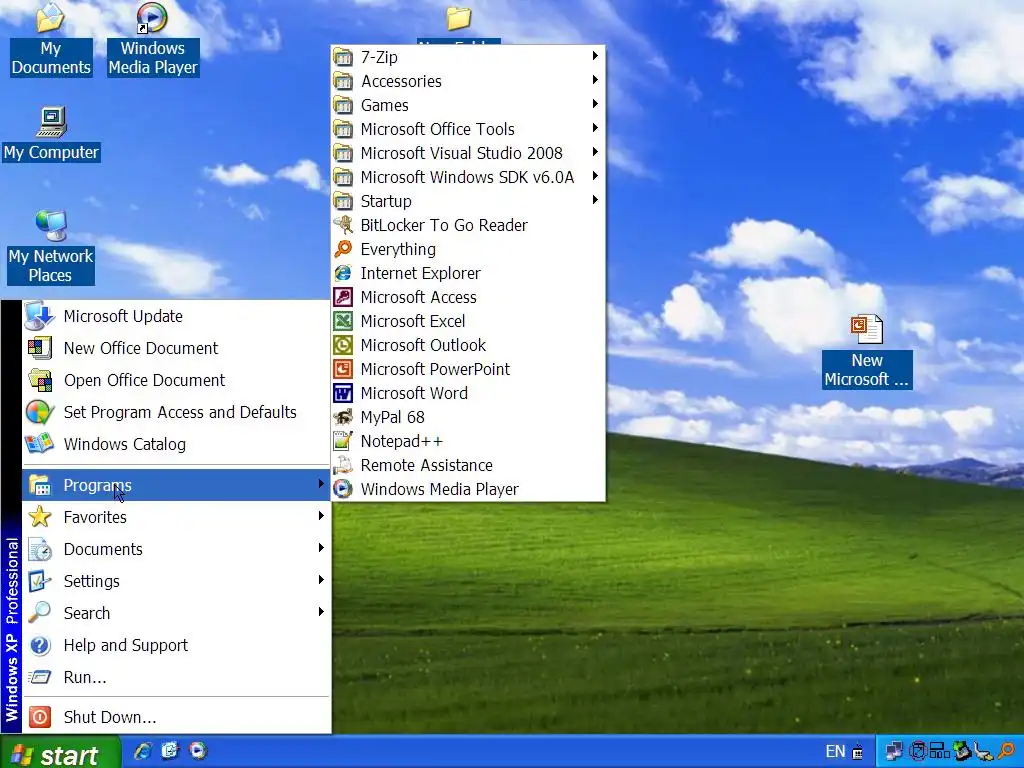The height and width of the screenshot is (768, 1024).
Task: Click the Windows Catalog icon
Action: 40,444
